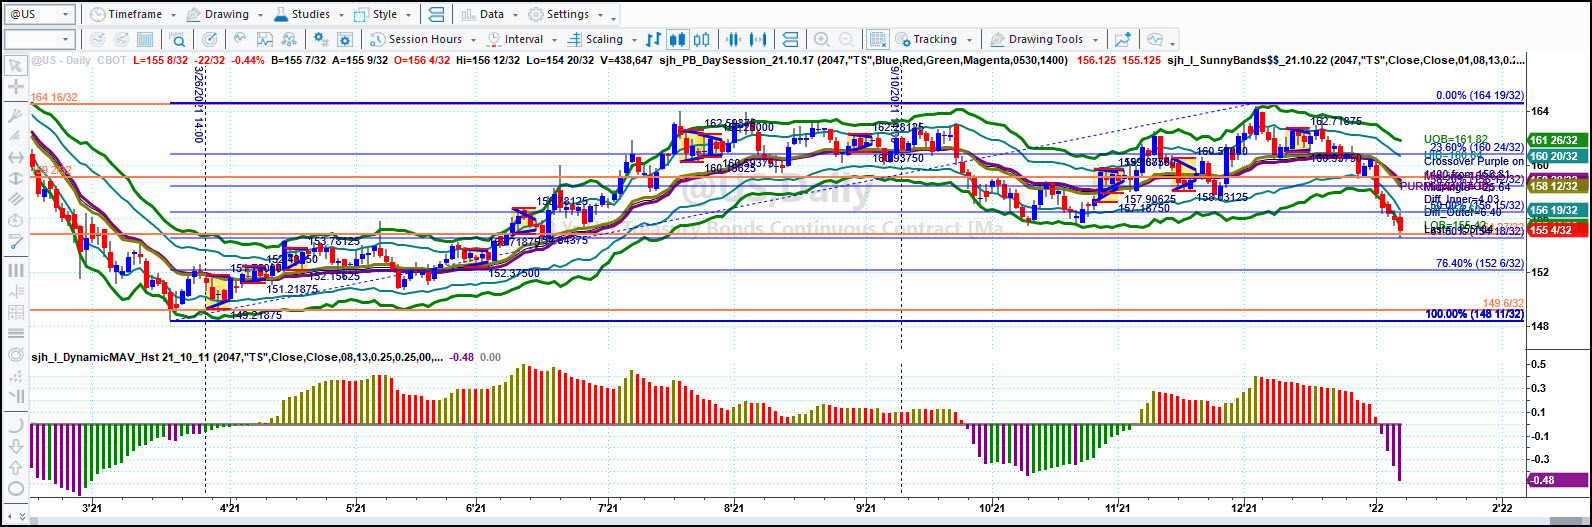Expand the @US symbol combo box
This screenshot has width=1592, height=527.
click(66, 14)
